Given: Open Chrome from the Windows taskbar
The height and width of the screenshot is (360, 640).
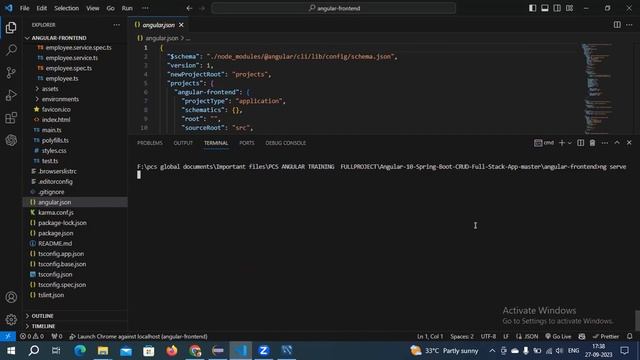Looking at the screenshot, I should tap(195, 350).
